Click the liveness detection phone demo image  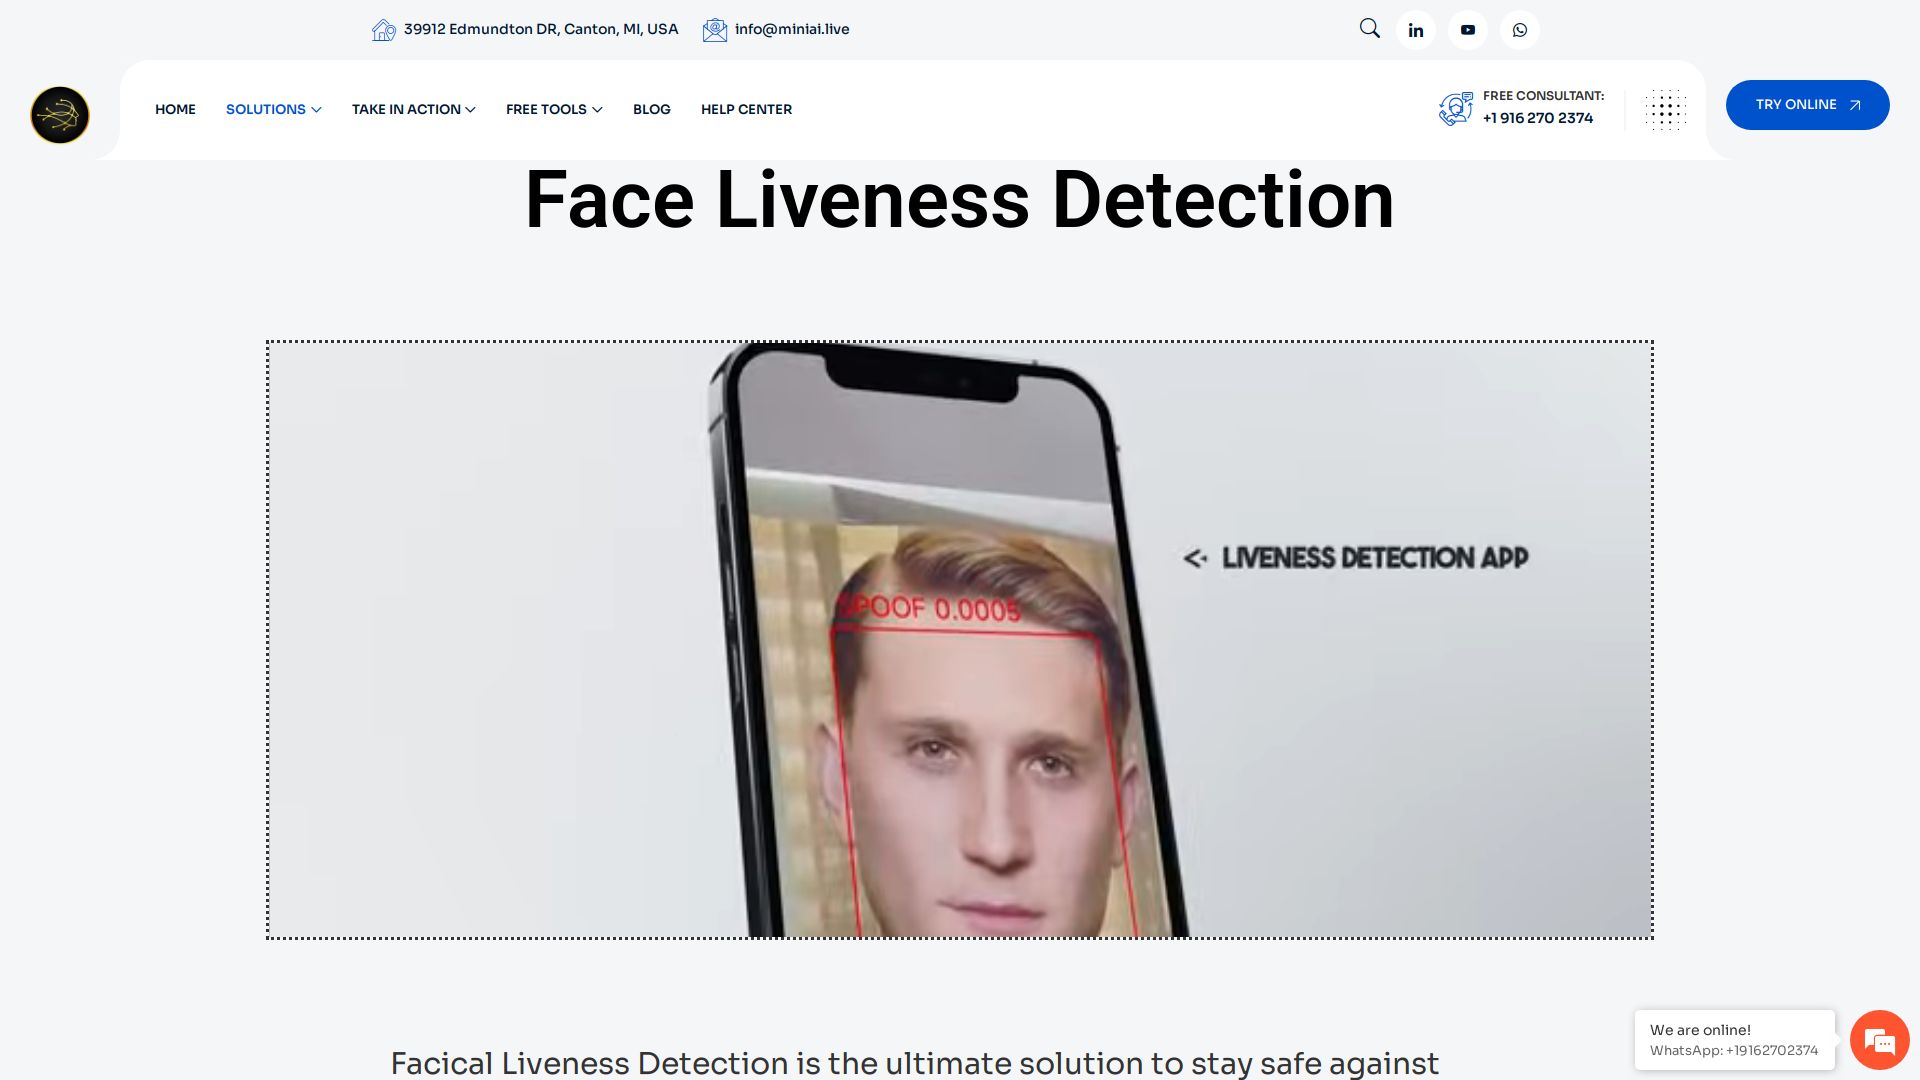[959, 640]
